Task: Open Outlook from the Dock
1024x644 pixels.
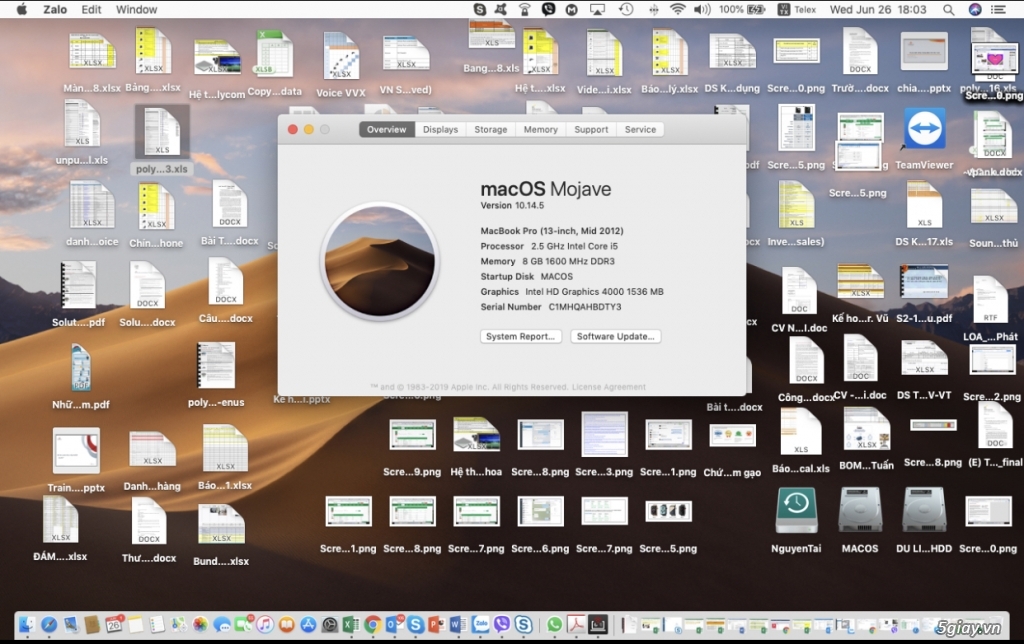Action: click(394, 624)
